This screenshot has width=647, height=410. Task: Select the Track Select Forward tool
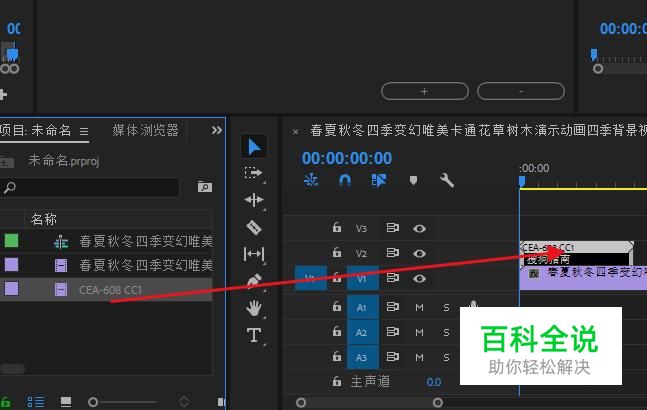click(253, 172)
